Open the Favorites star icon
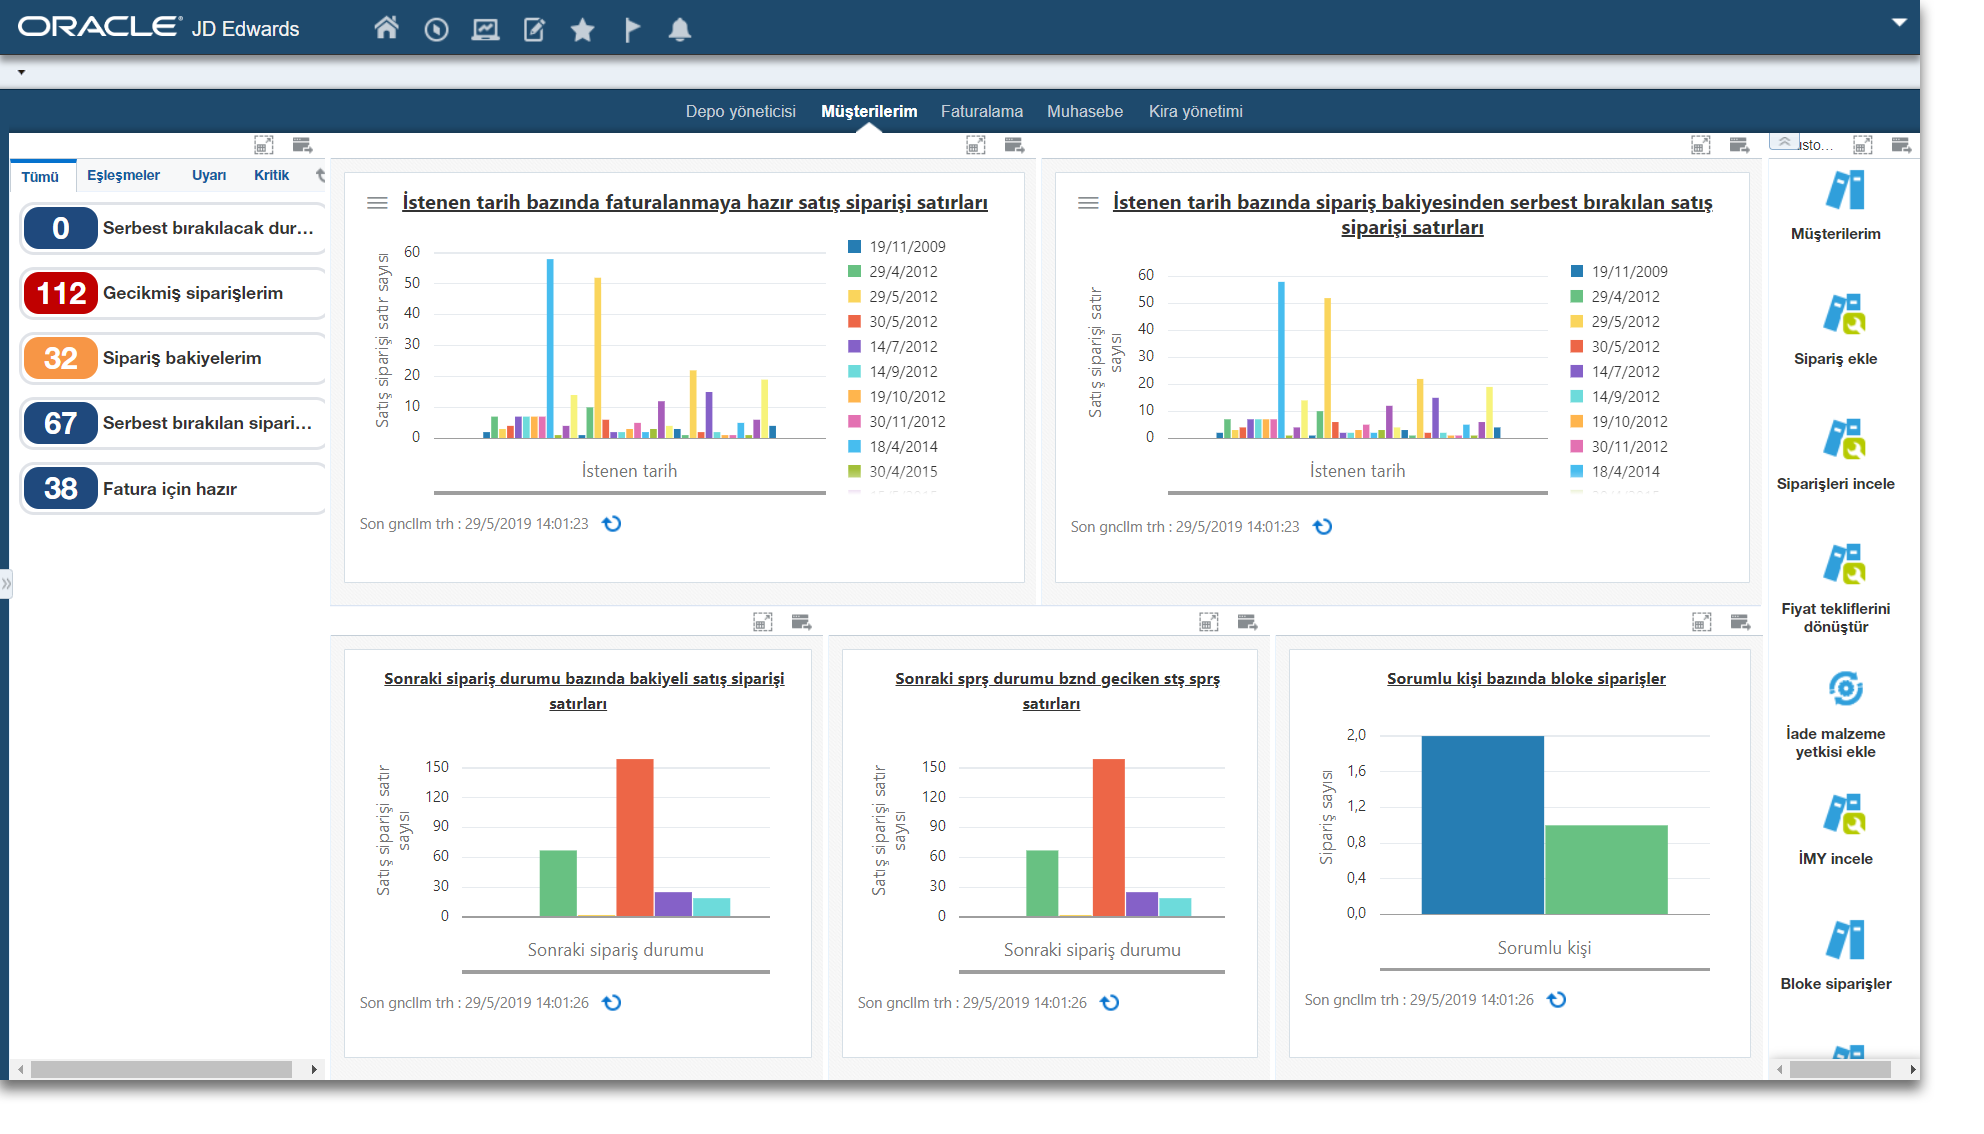This screenshot has width=1984, height=1134. click(x=582, y=30)
